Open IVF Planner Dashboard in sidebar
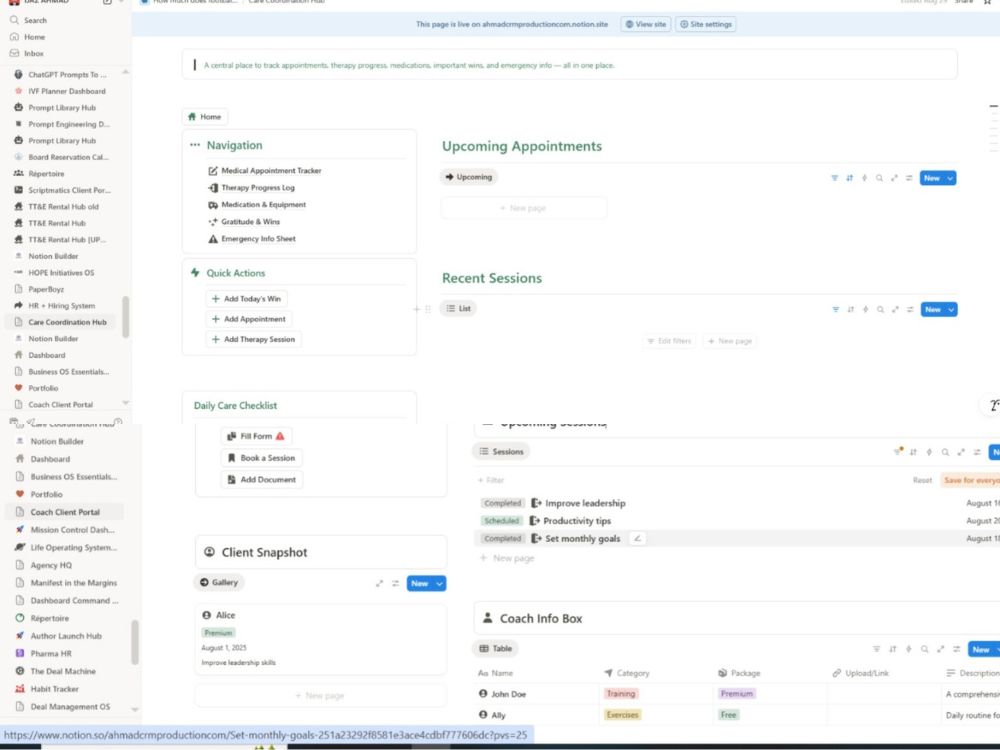Viewport: 1000px width, 750px height. (66, 91)
